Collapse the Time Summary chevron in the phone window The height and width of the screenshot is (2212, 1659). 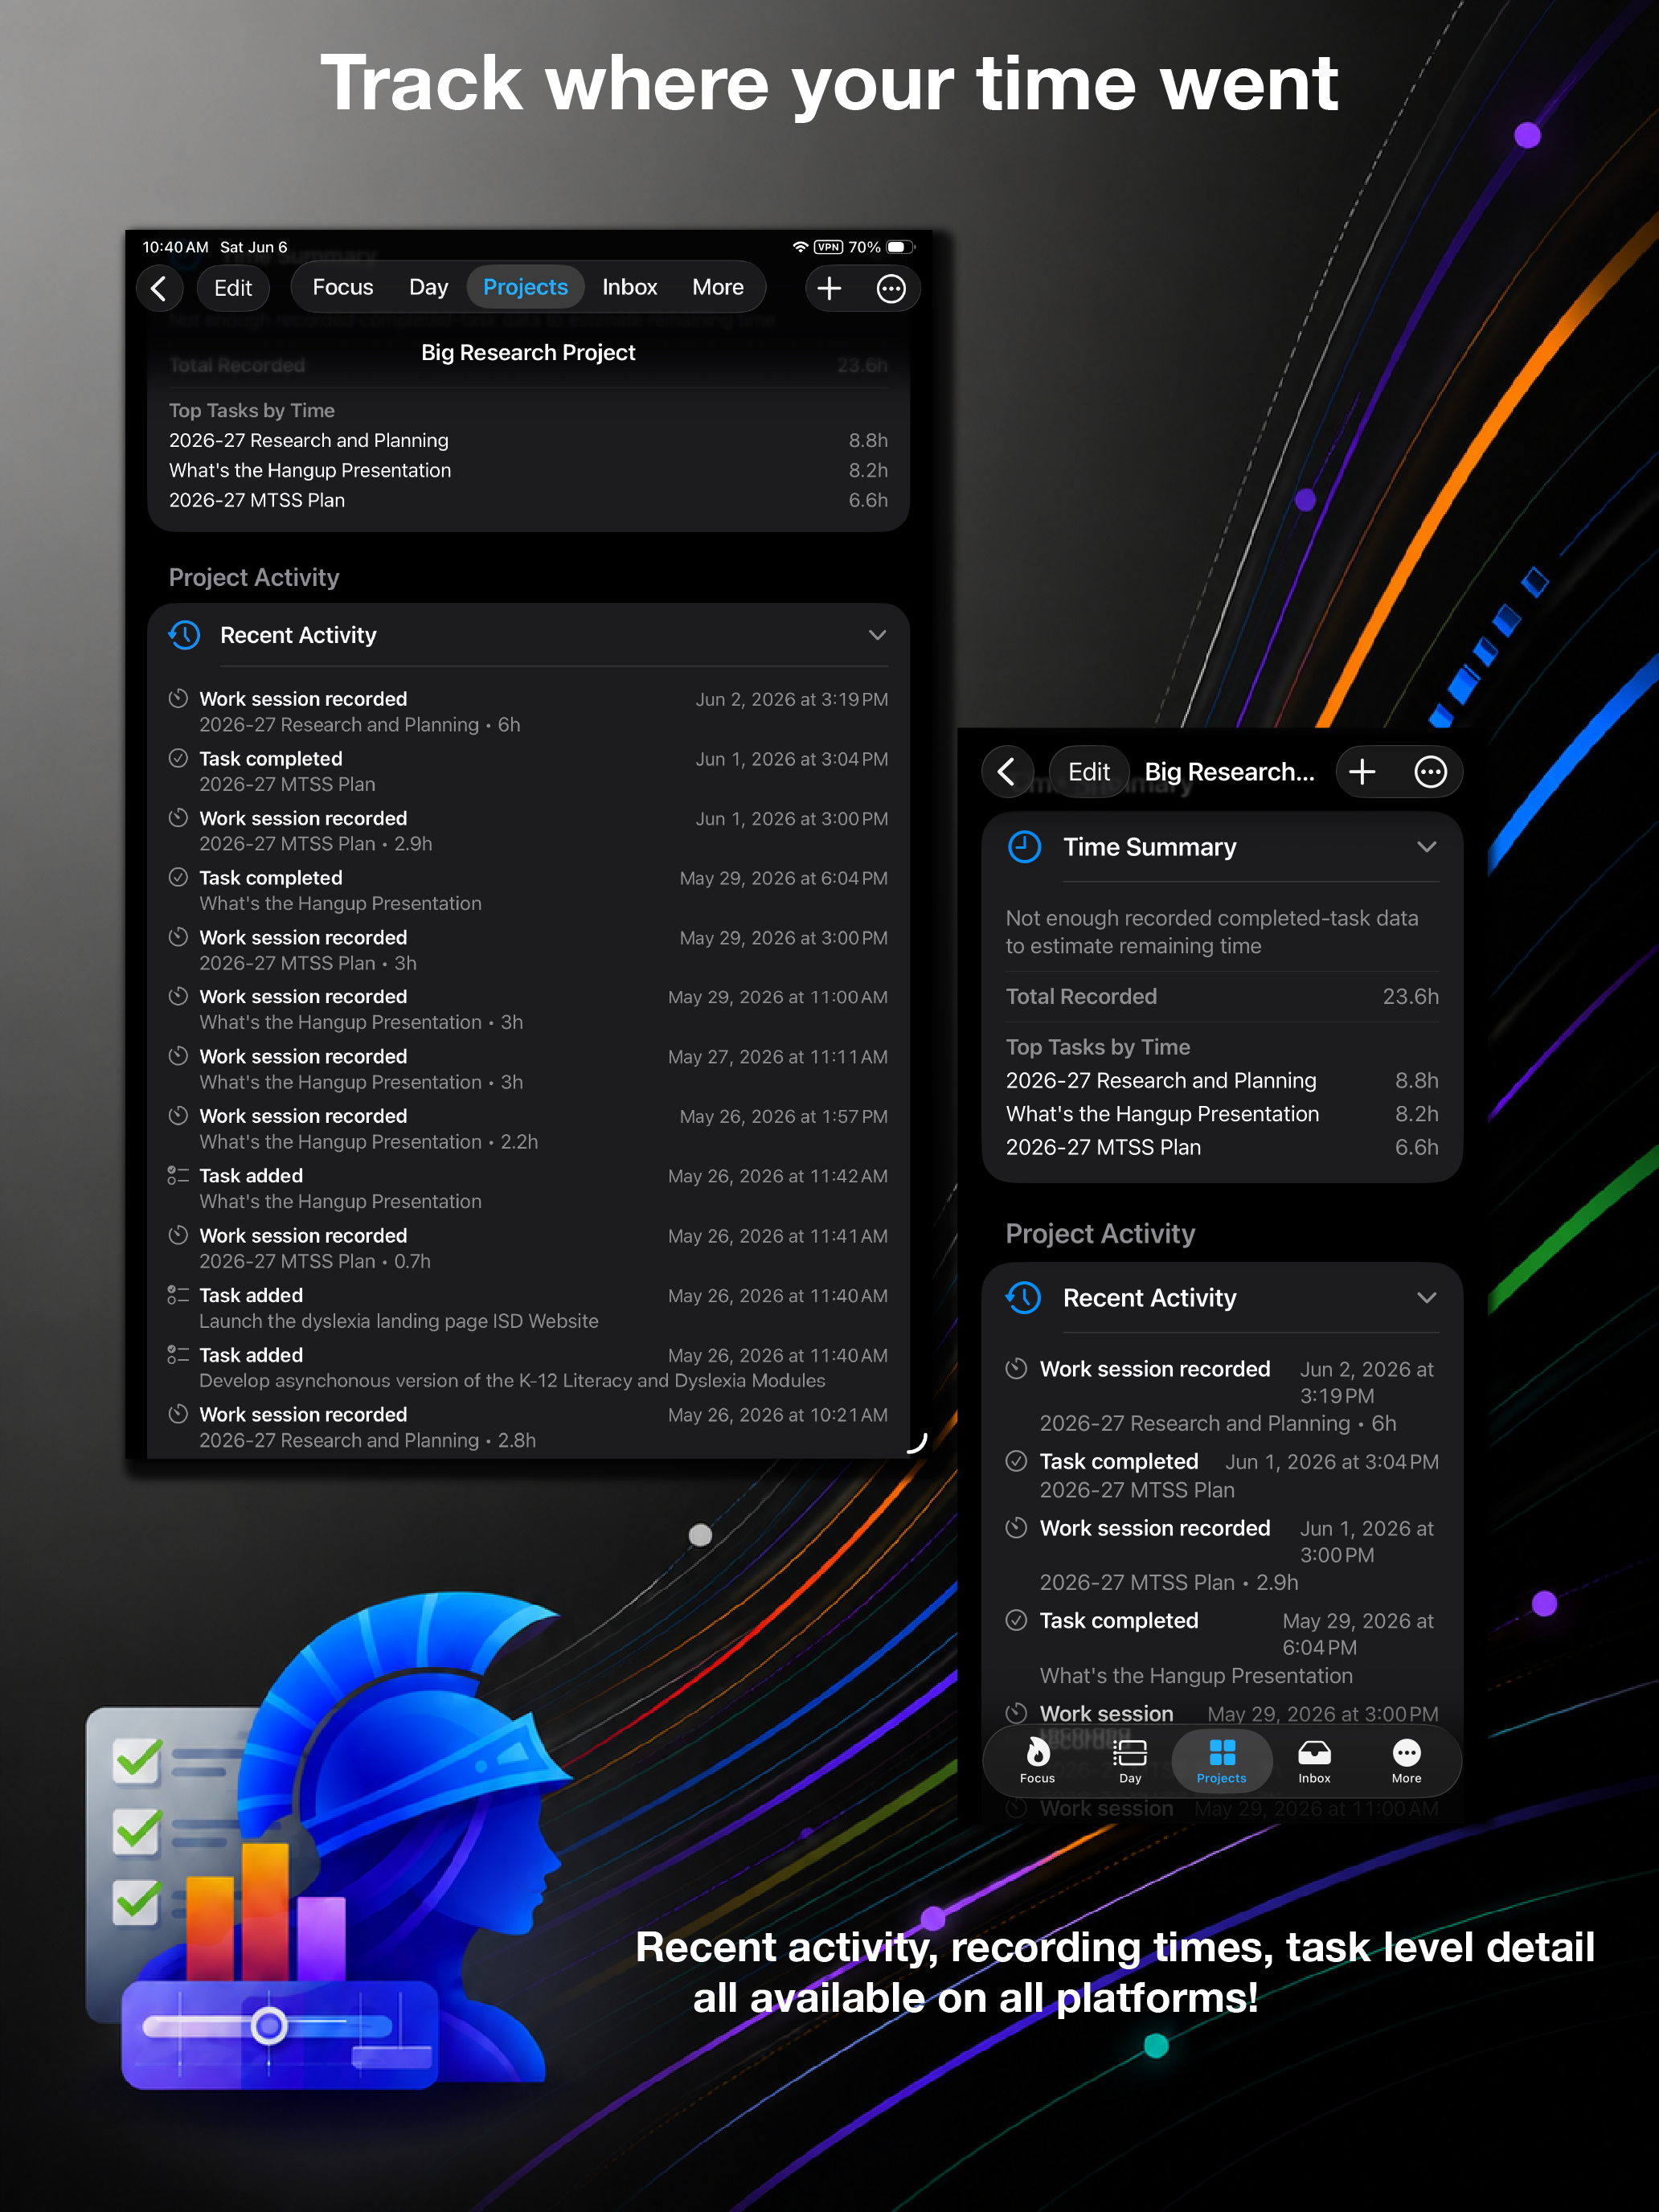point(1426,847)
